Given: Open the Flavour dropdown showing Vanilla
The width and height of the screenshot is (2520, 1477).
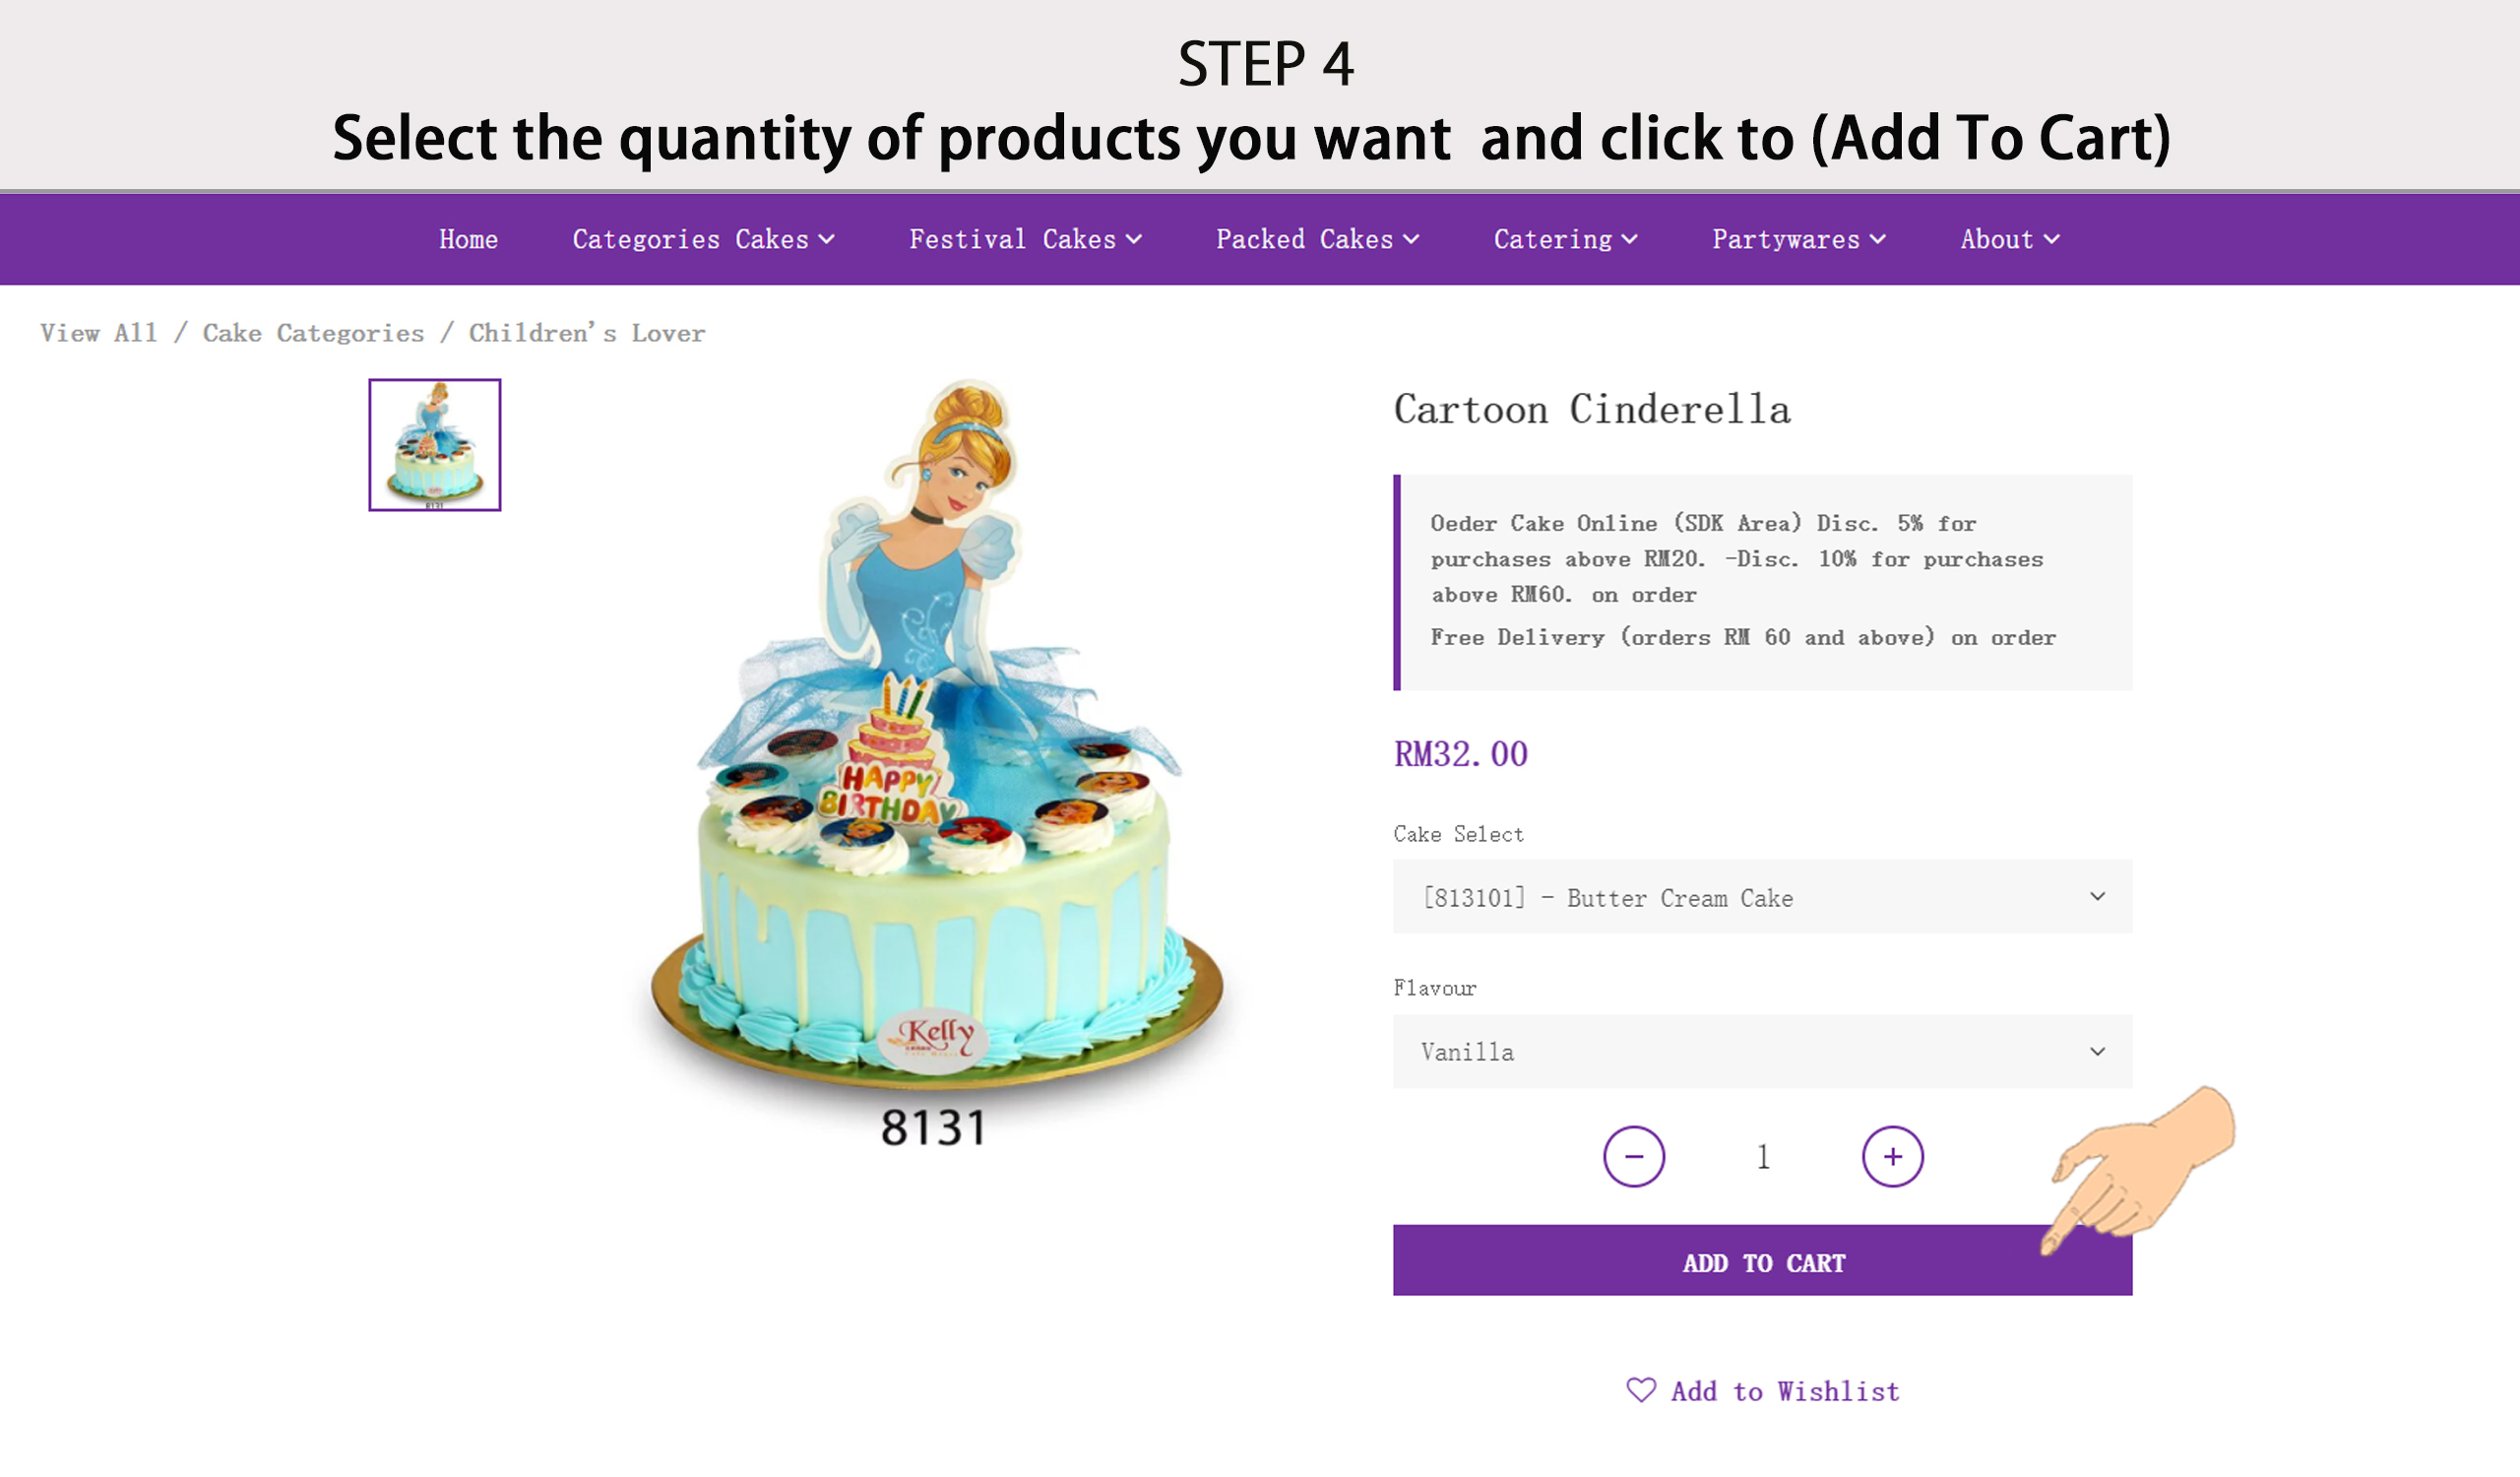Looking at the screenshot, I should point(1762,1051).
